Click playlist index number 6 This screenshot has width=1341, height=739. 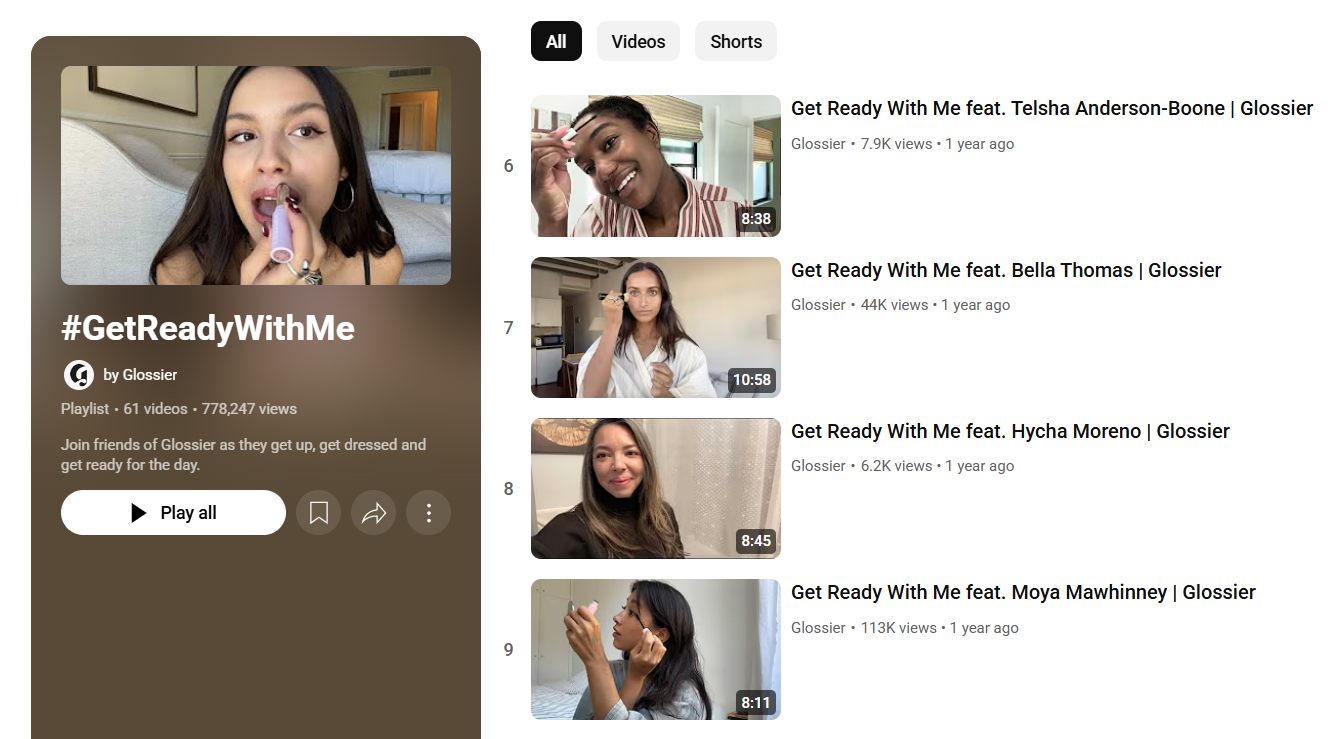(x=508, y=166)
